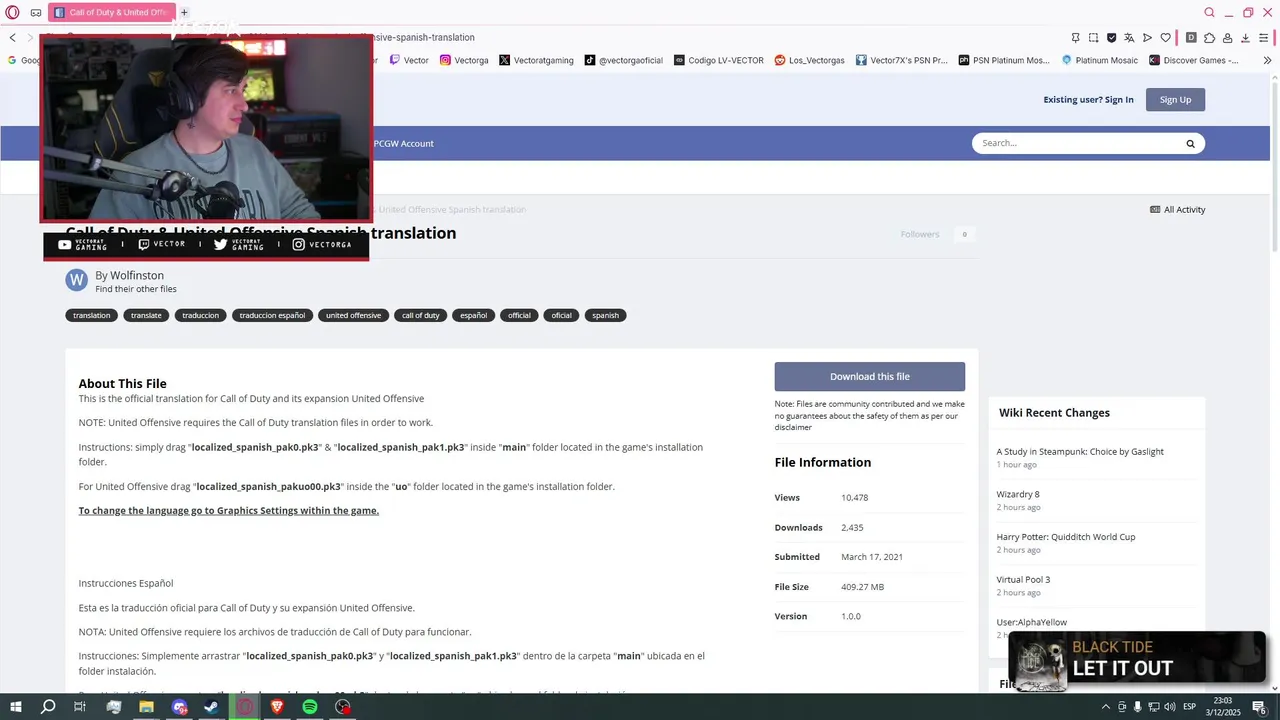Select the oficial tag
Image resolution: width=1280 pixels, height=720 pixels.
[562, 315]
